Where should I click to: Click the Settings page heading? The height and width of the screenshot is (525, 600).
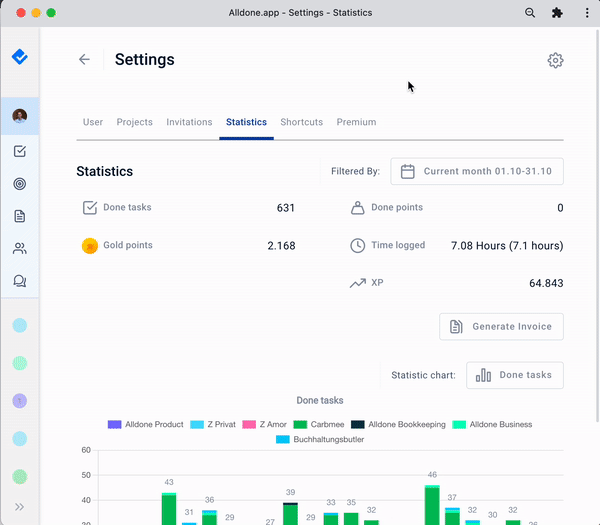[x=145, y=59]
